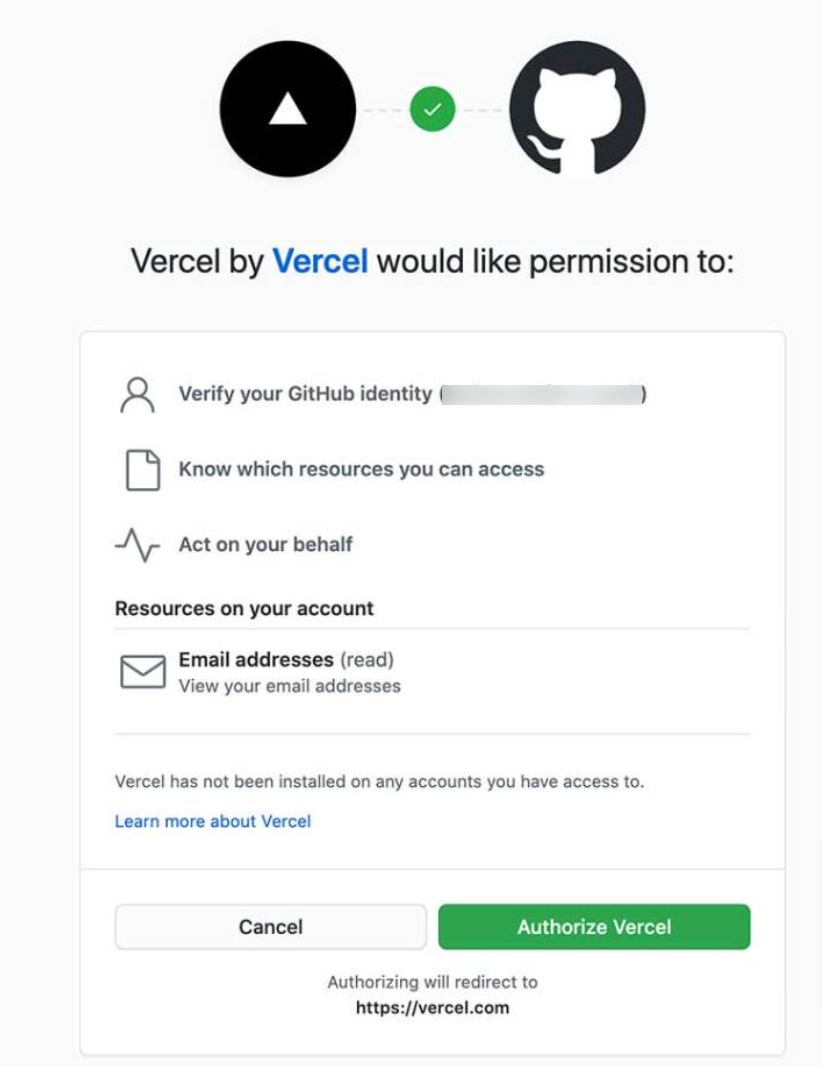Click the pulse icon beside Act on your behalf
The image size is (822, 1066).
point(137,545)
